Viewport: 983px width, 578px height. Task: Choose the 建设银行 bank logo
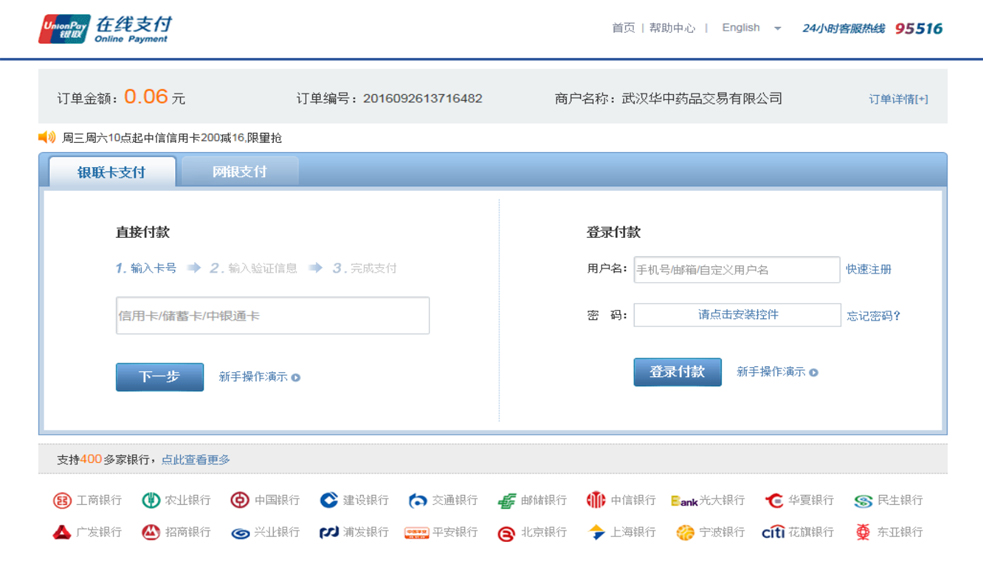click(329, 501)
